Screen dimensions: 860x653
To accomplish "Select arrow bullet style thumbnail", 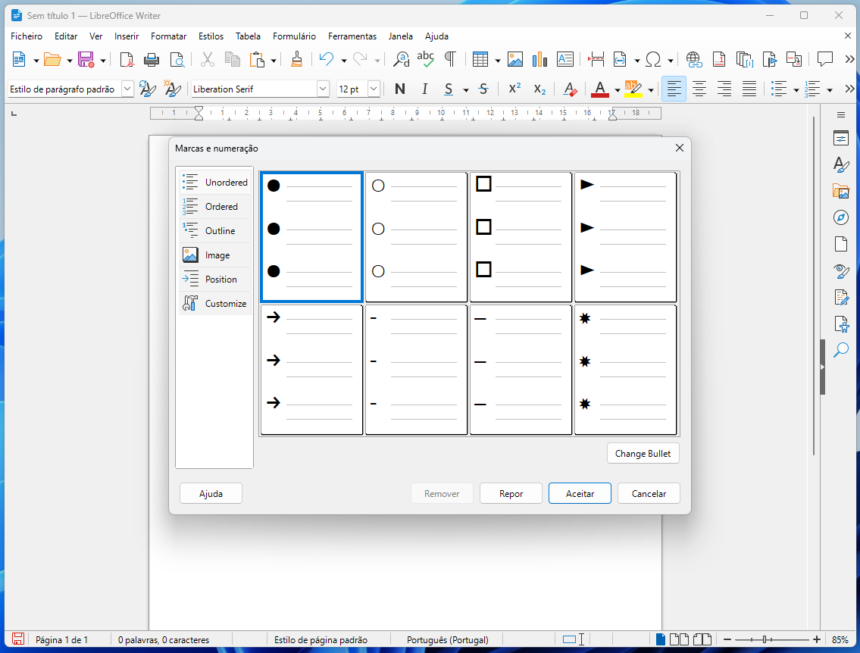I will point(312,370).
